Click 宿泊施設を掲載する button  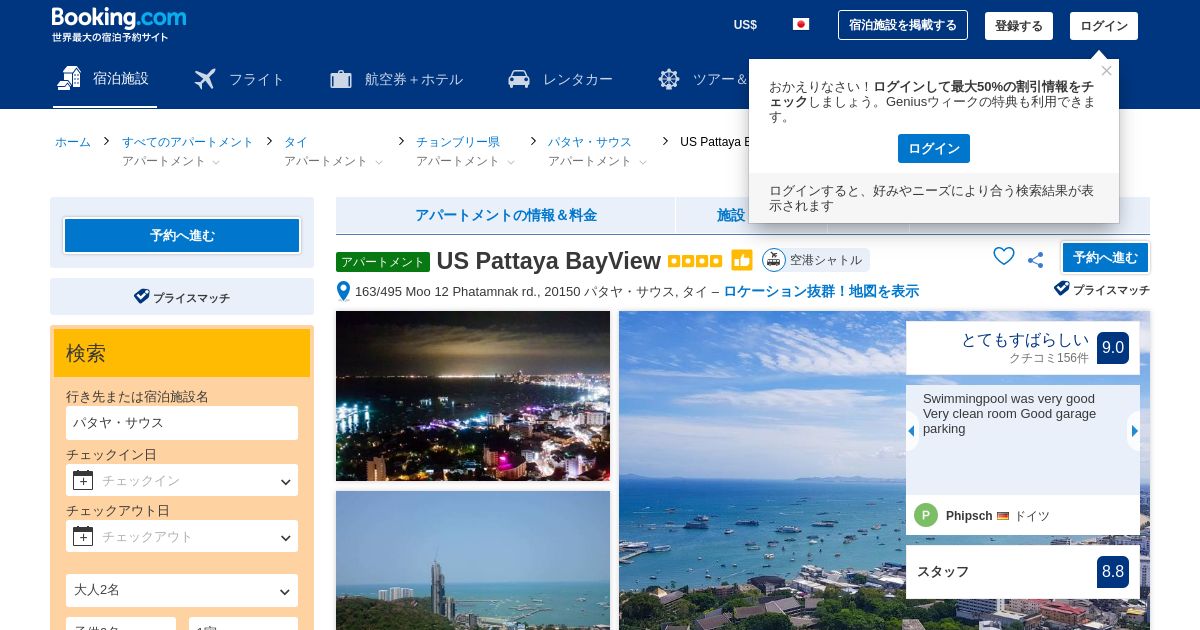(903, 25)
